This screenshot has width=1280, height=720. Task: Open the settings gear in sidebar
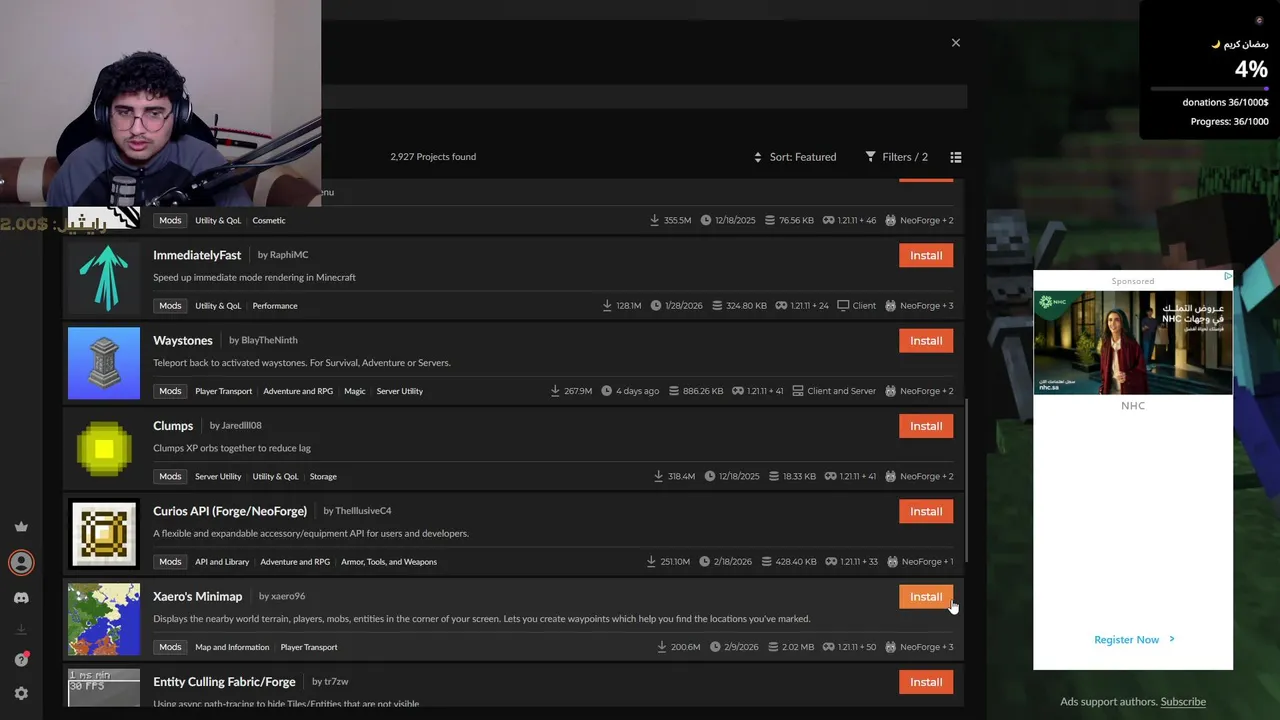click(x=21, y=693)
